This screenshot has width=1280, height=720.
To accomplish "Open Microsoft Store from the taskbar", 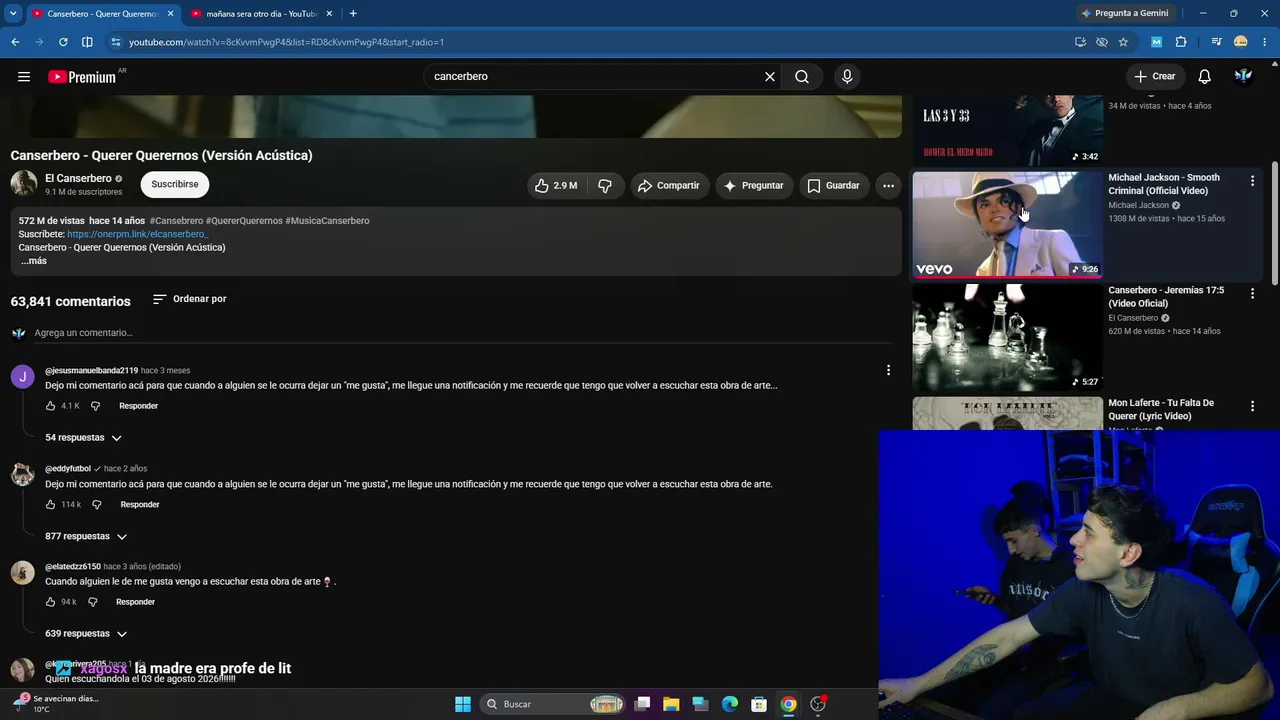I will 759,704.
